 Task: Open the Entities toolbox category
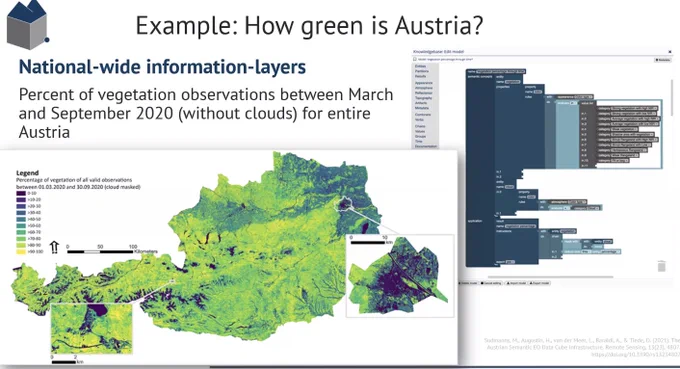[x=420, y=66]
